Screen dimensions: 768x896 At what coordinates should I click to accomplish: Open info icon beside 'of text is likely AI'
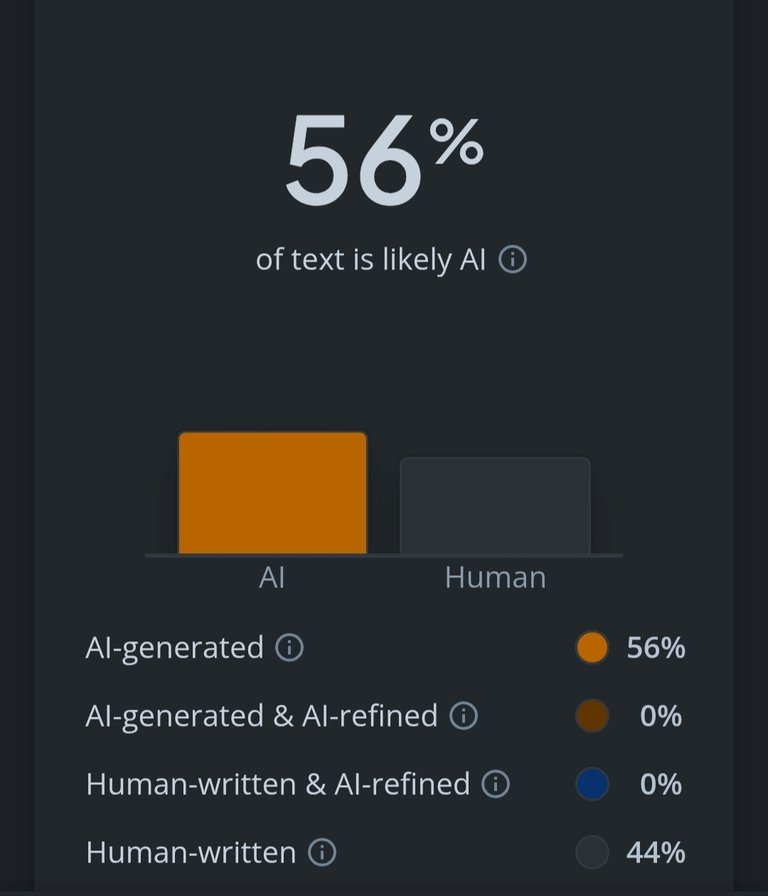point(513,259)
